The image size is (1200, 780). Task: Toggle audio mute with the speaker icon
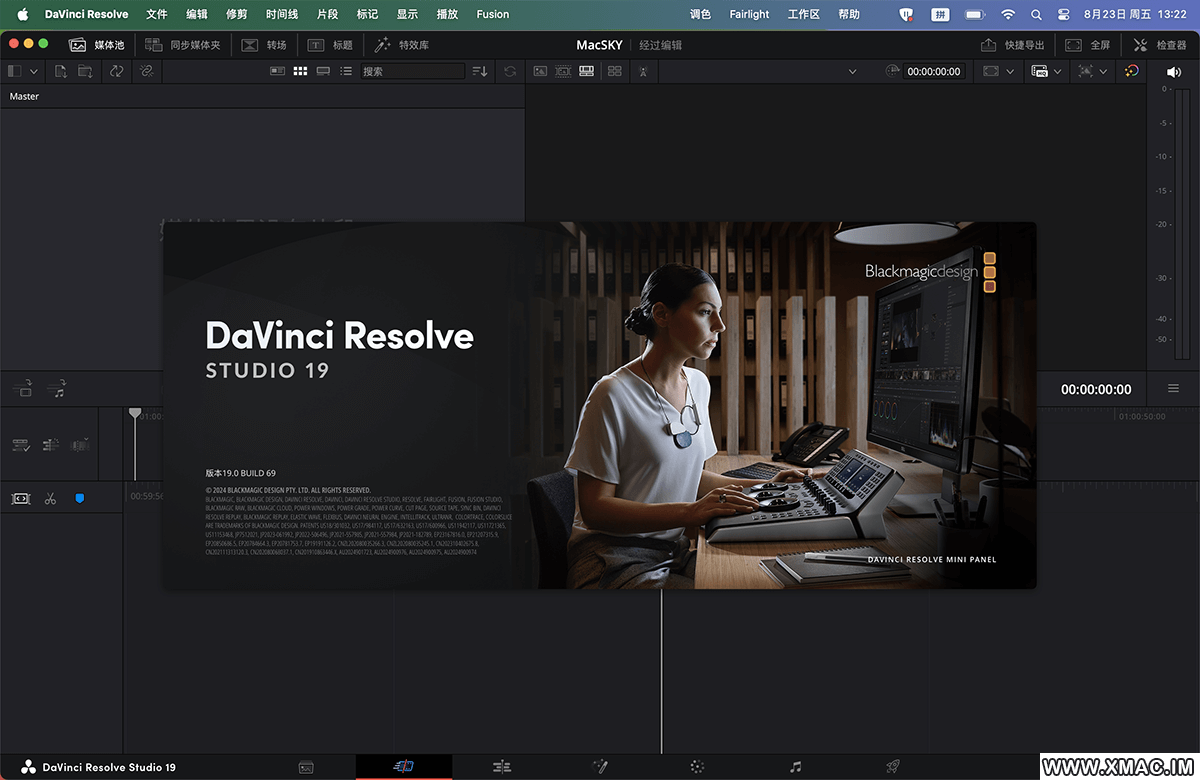pos(1174,71)
